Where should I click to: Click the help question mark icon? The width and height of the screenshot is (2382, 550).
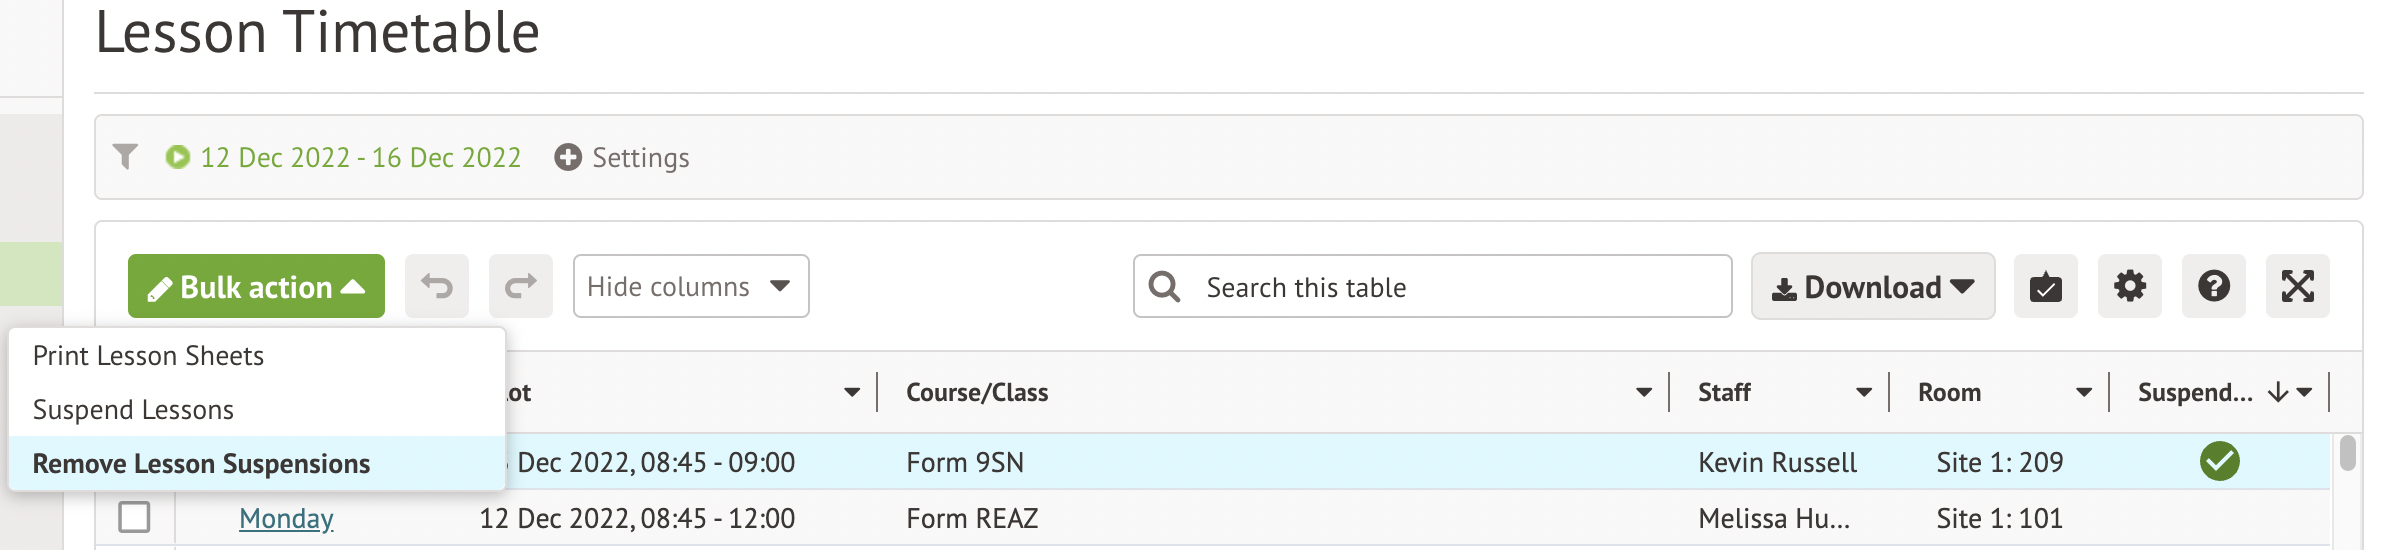click(2213, 287)
